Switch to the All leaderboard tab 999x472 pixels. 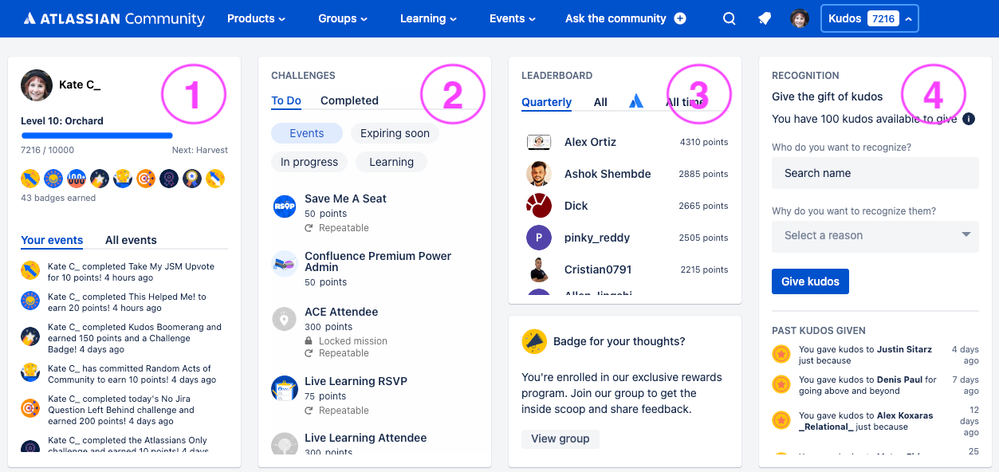click(600, 102)
